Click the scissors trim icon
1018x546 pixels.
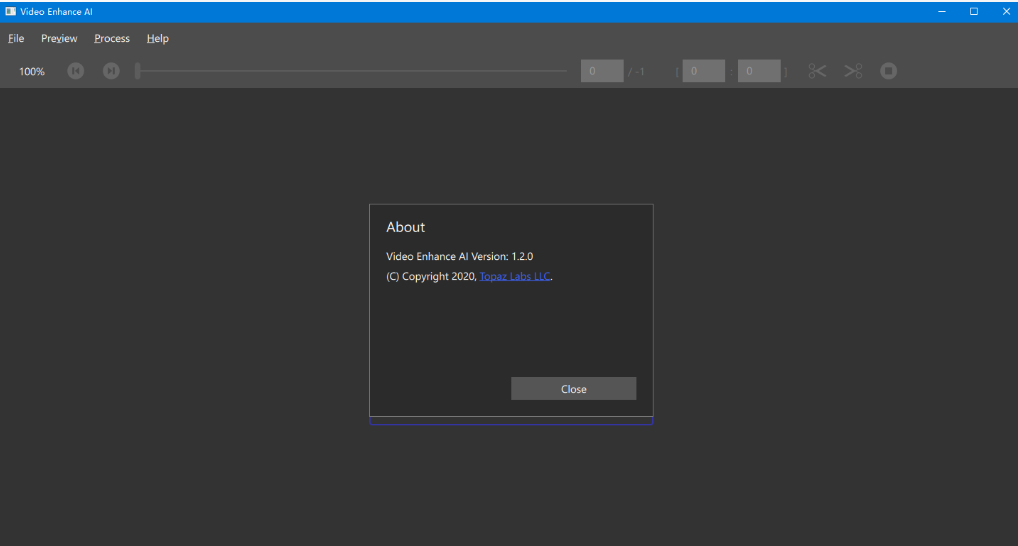click(x=817, y=71)
